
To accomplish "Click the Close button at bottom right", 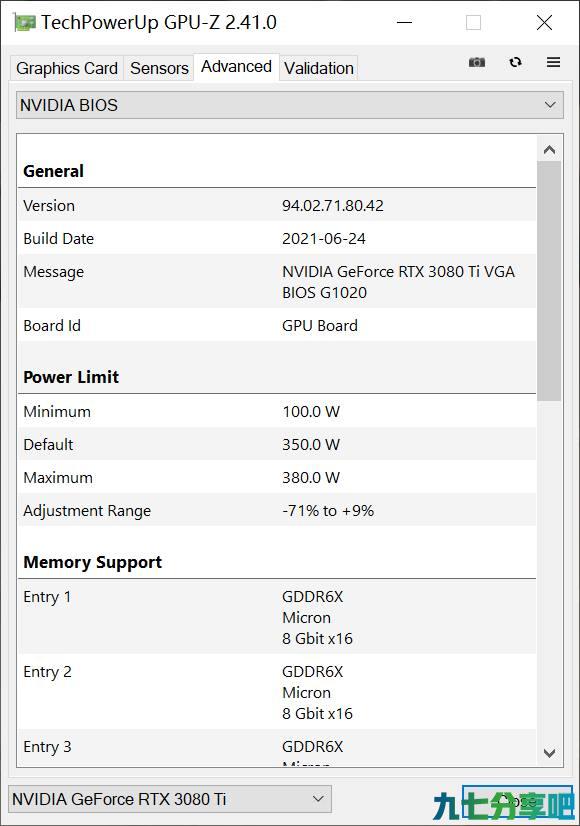I will click(x=517, y=801).
